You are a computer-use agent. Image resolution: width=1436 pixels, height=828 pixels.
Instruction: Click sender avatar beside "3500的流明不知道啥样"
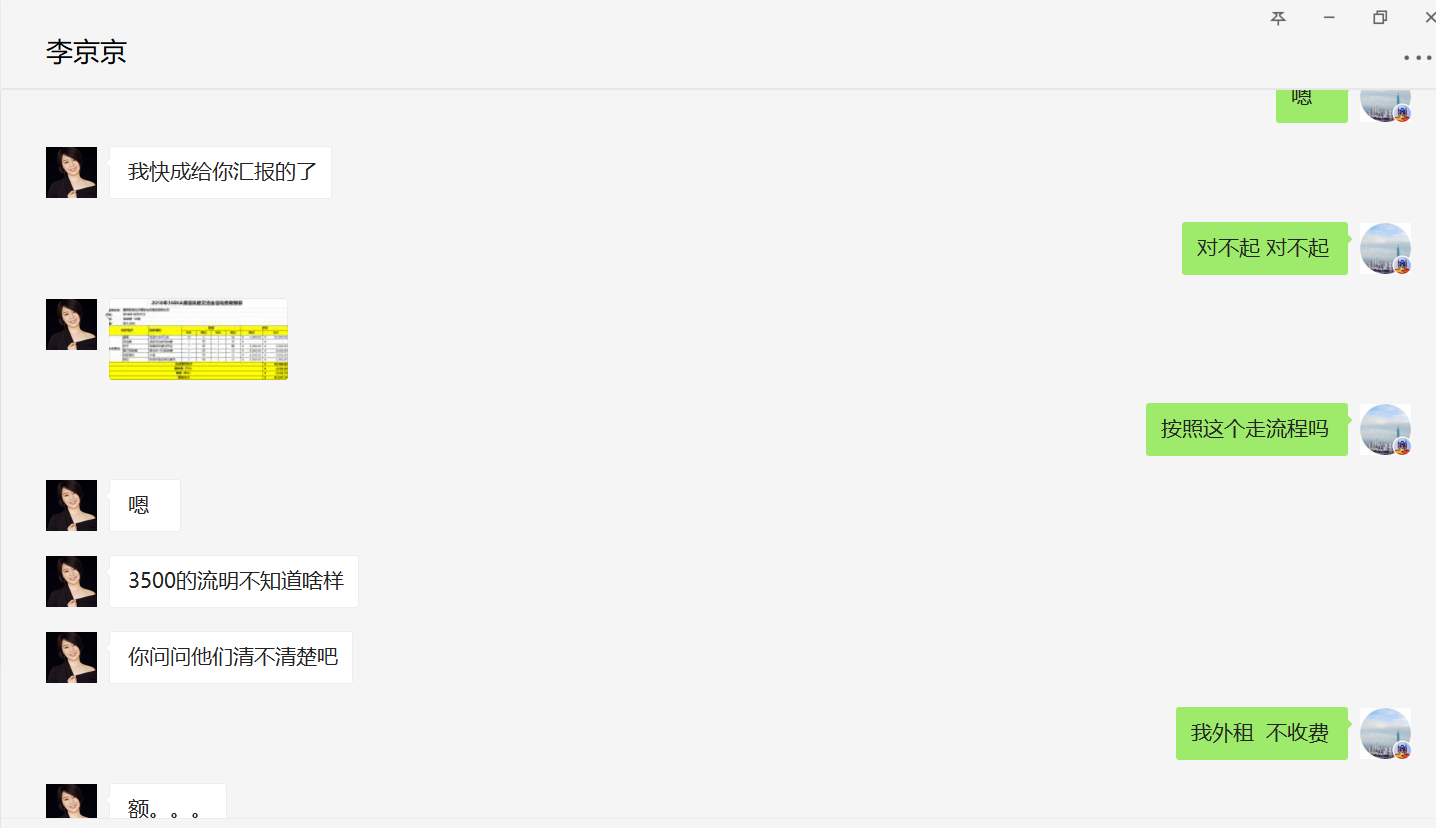click(x=71, y=581)
